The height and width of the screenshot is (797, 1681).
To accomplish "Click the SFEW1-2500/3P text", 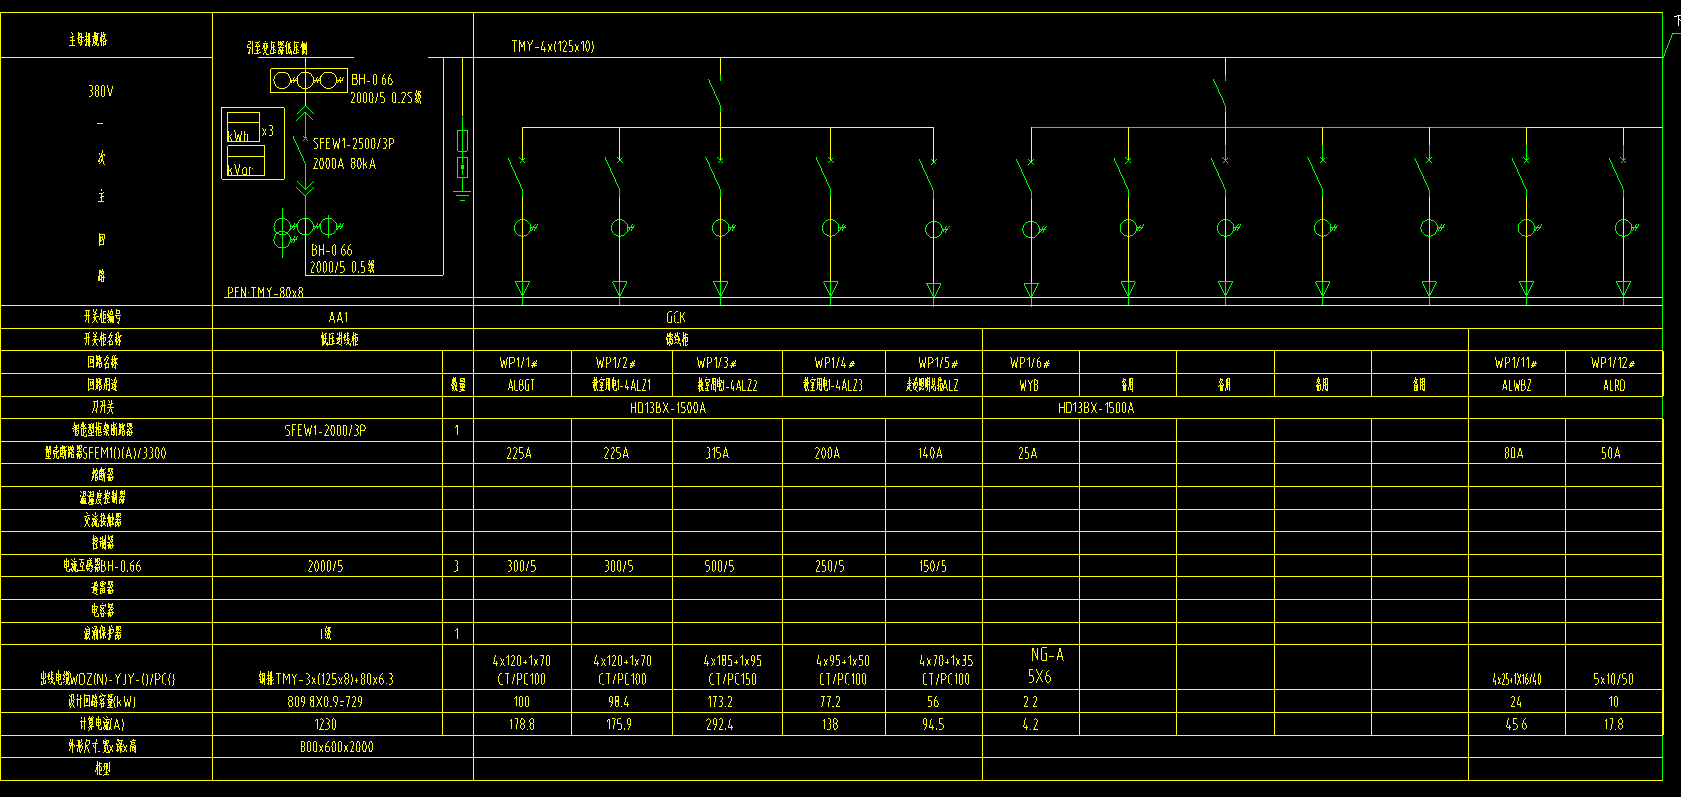I will (353, 144).
